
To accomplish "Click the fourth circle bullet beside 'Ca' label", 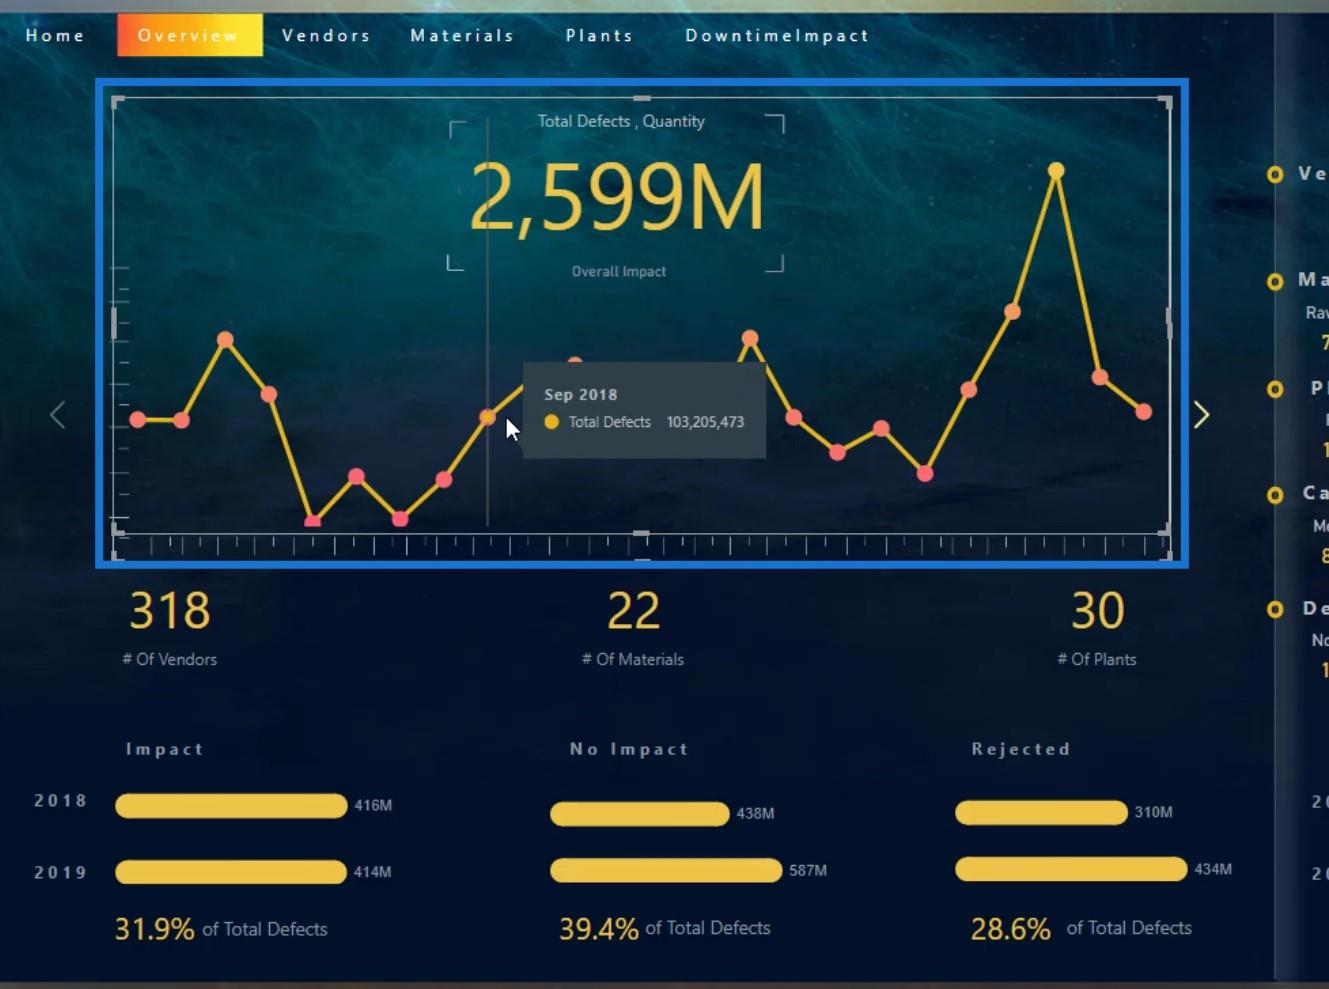I will click(1275, 495).
